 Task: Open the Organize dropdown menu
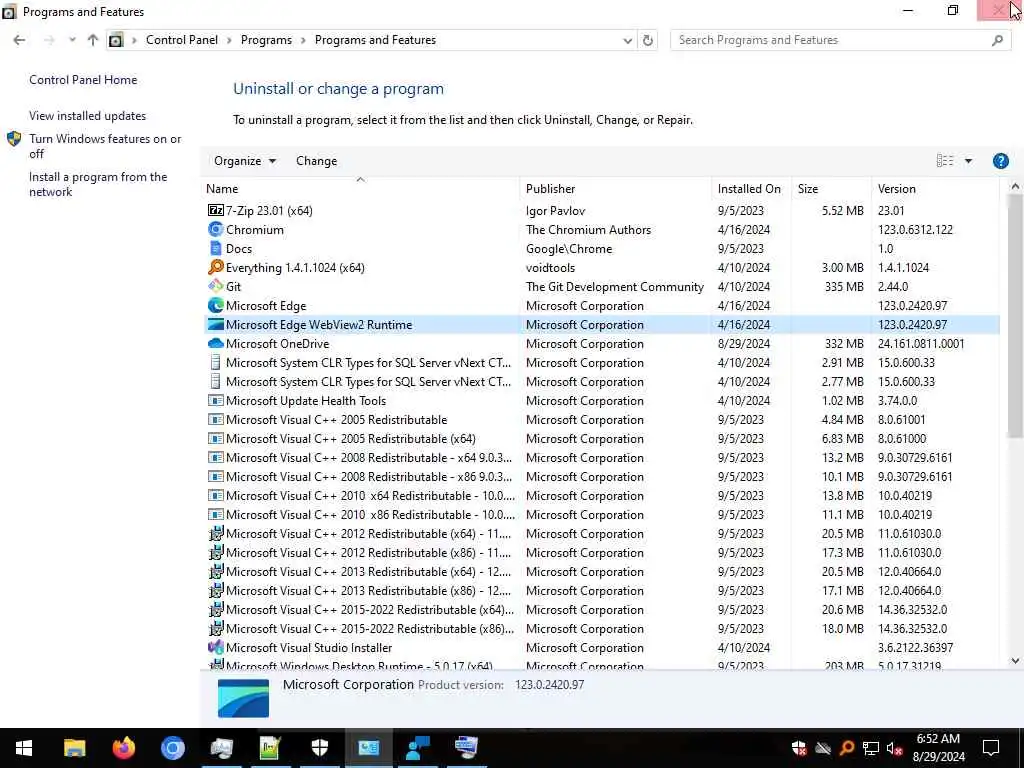point(245,161)
